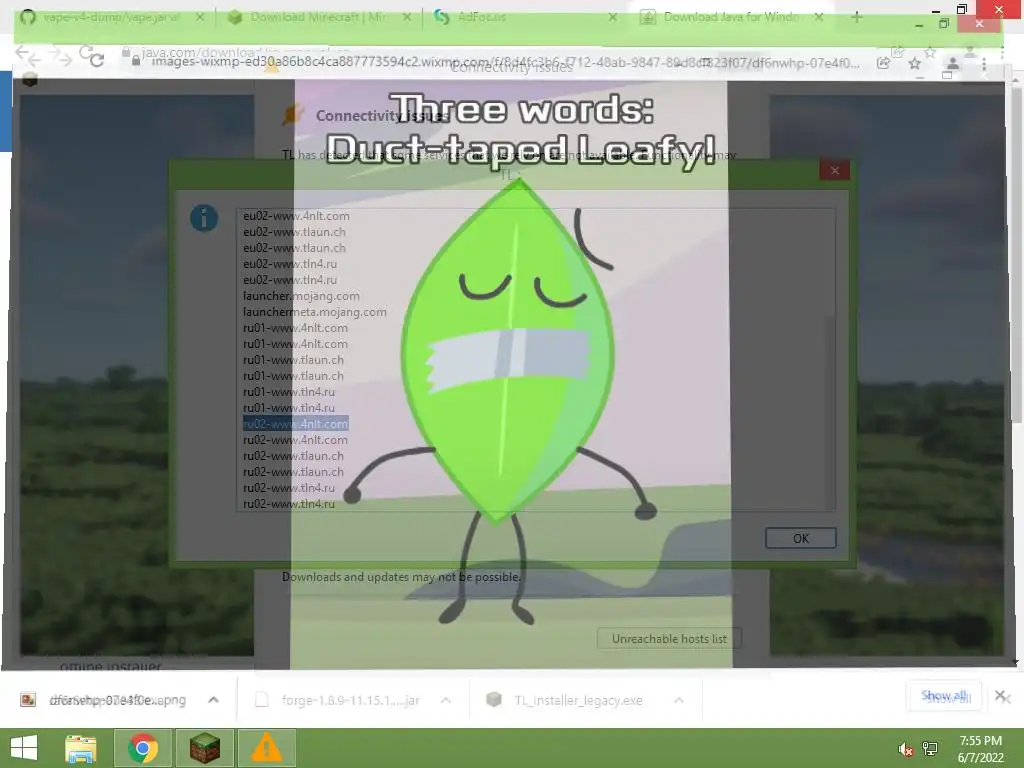Open the Chrome three-dot menu
The height and width of the screenshot is (768, 1024).
[x=984, y=63]
